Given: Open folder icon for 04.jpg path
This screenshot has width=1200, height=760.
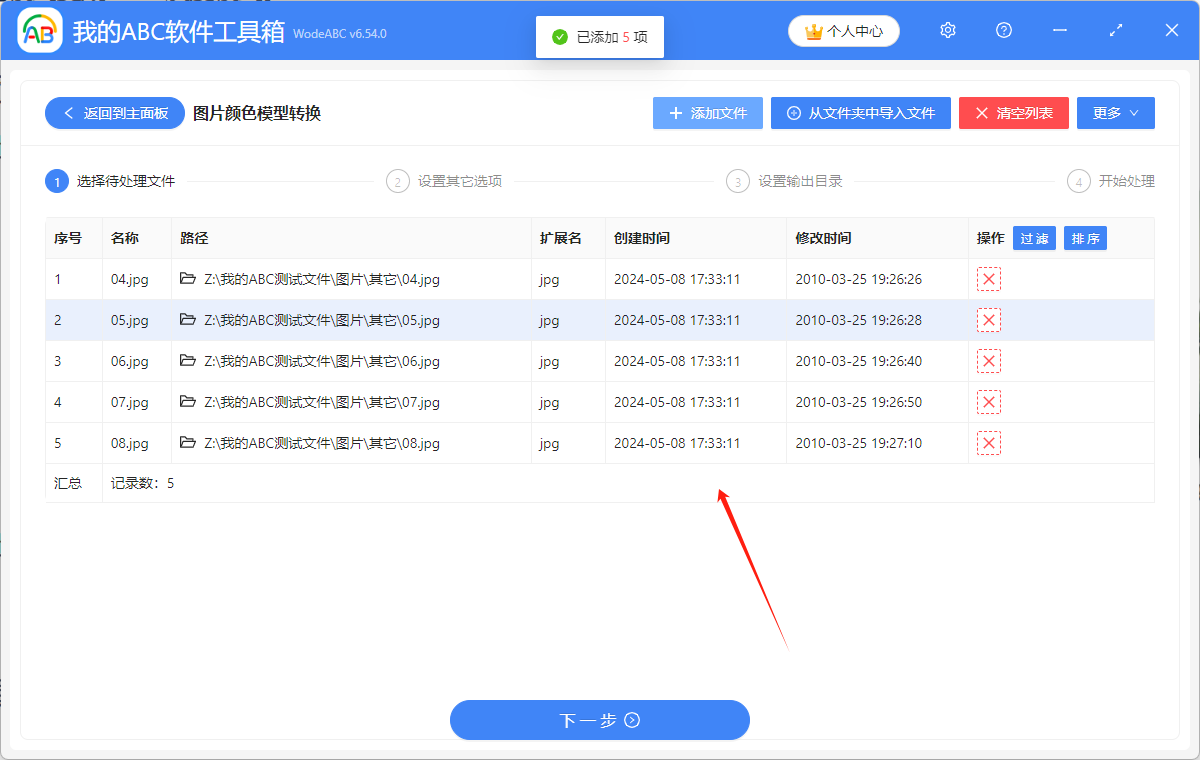Looking at the screenshot, I should [x=188, y=279].
